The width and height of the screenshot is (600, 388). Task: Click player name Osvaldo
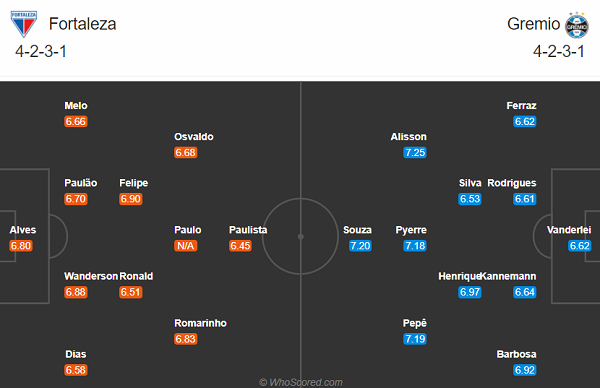194,137
